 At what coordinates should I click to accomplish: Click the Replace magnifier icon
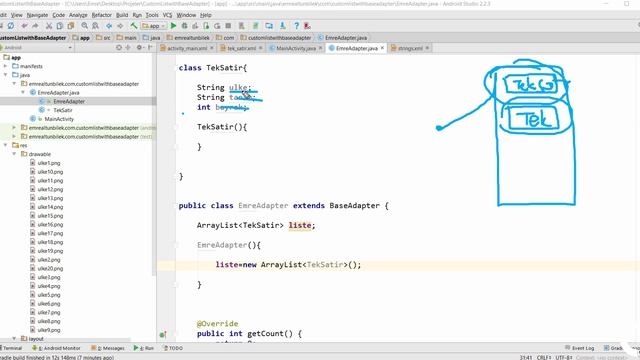coord(96,26)
